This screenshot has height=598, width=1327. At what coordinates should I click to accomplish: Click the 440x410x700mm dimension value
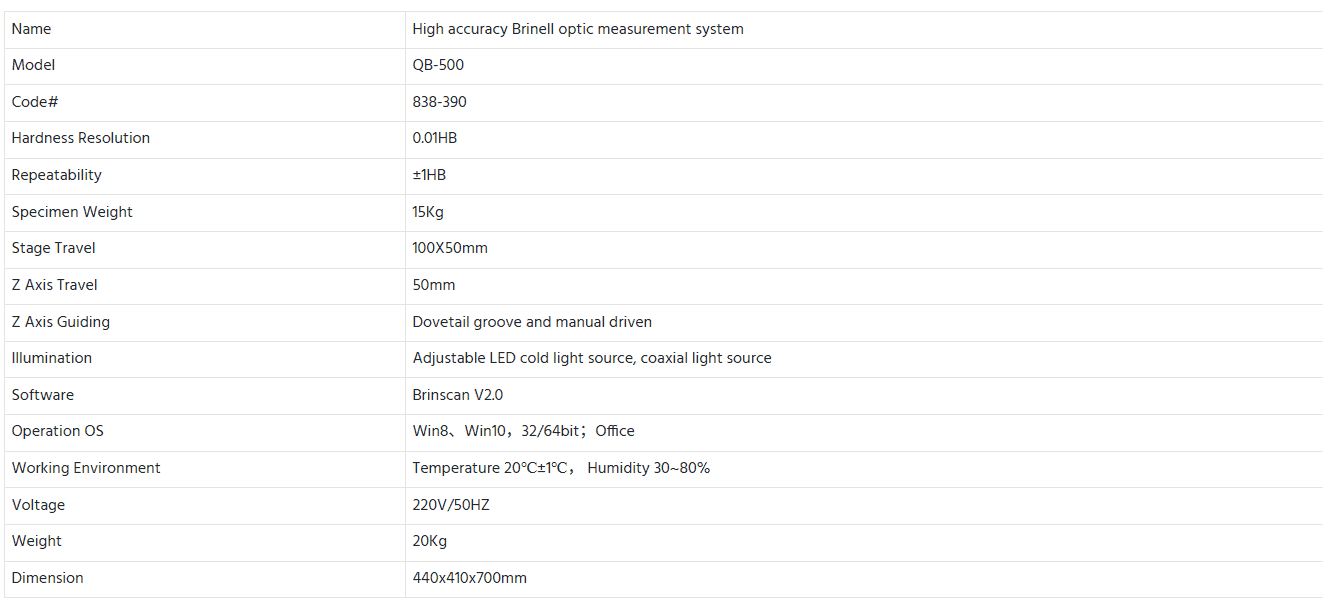tap(469, 578)
